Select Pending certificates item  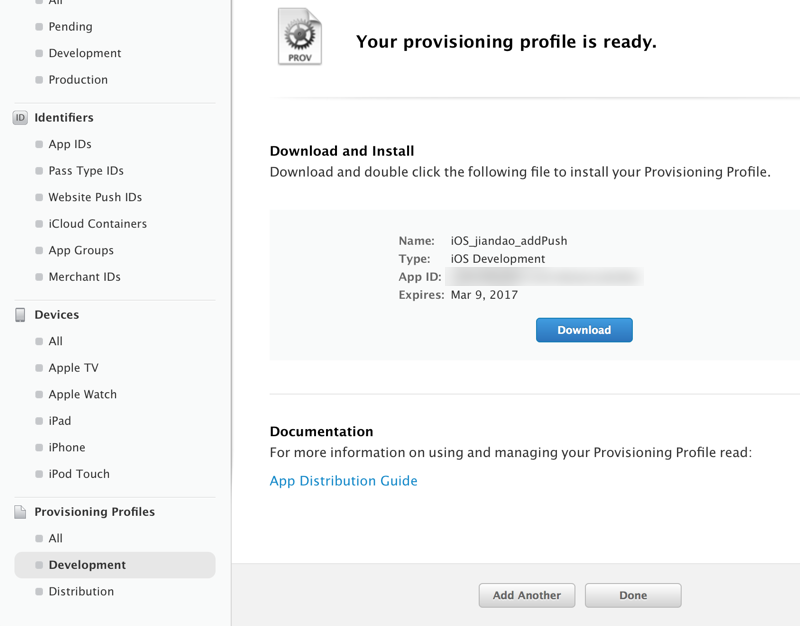70,27
